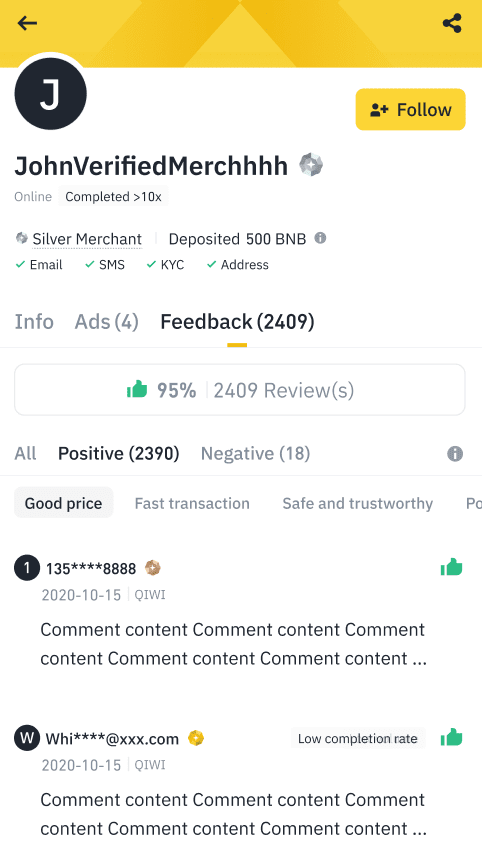Open the Silver Merchant link
This screenshot has width=482, height=850.
pyautogui.click(x=87, y=239)
